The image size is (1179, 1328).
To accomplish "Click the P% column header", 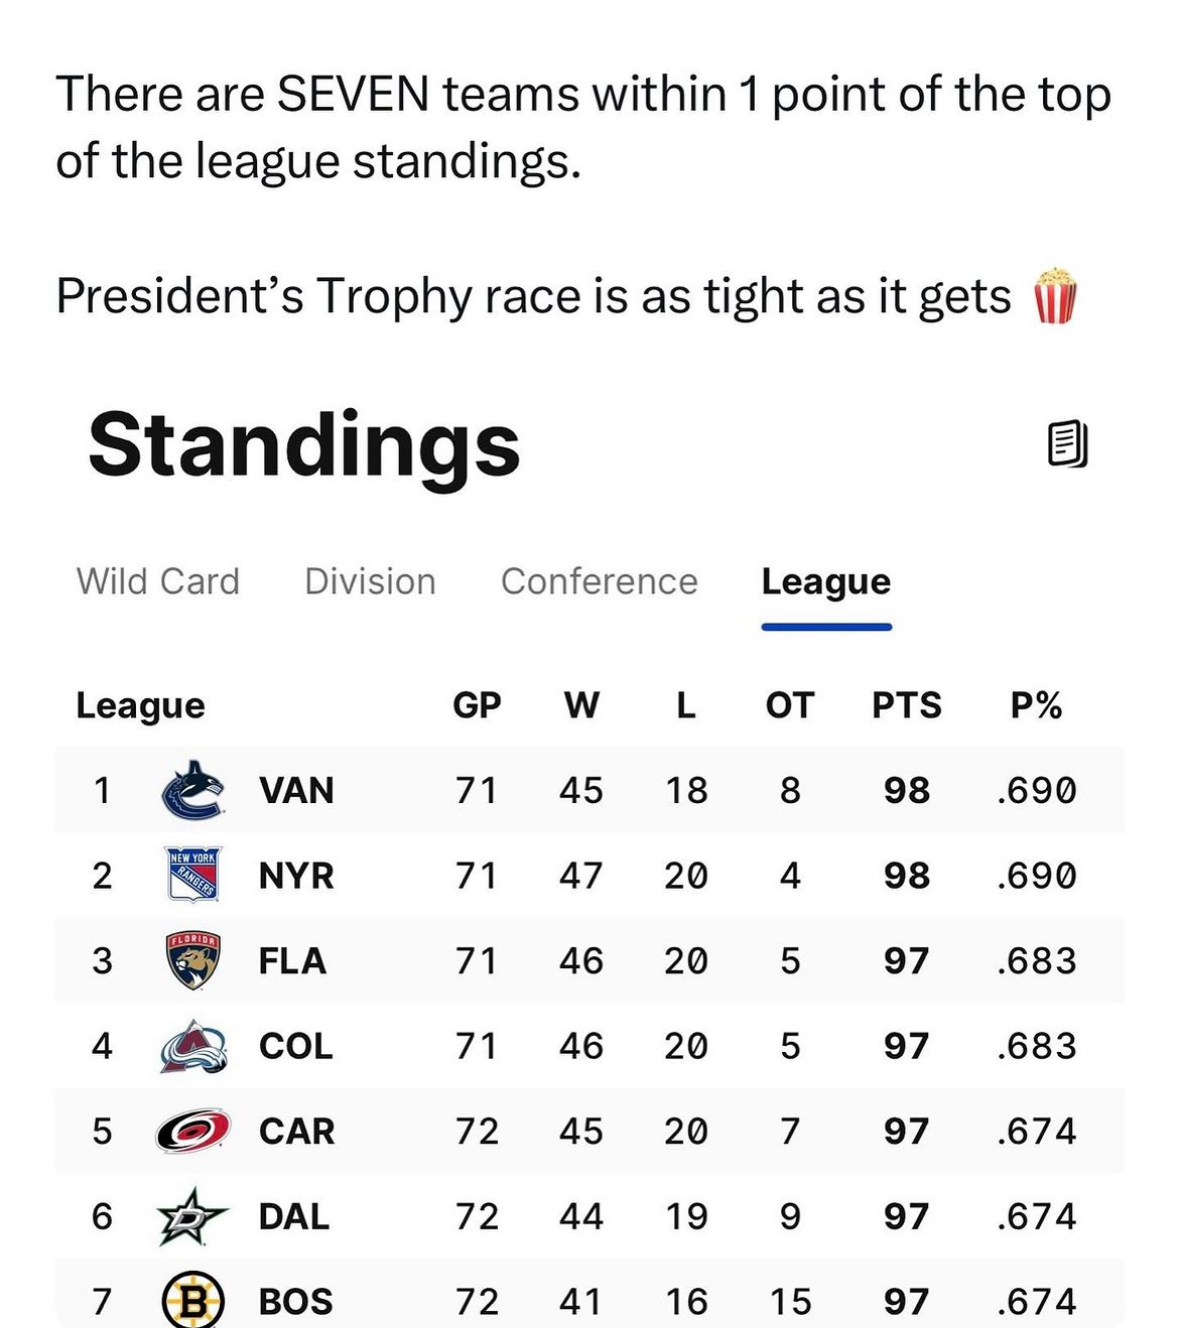I will [1036, 705].
